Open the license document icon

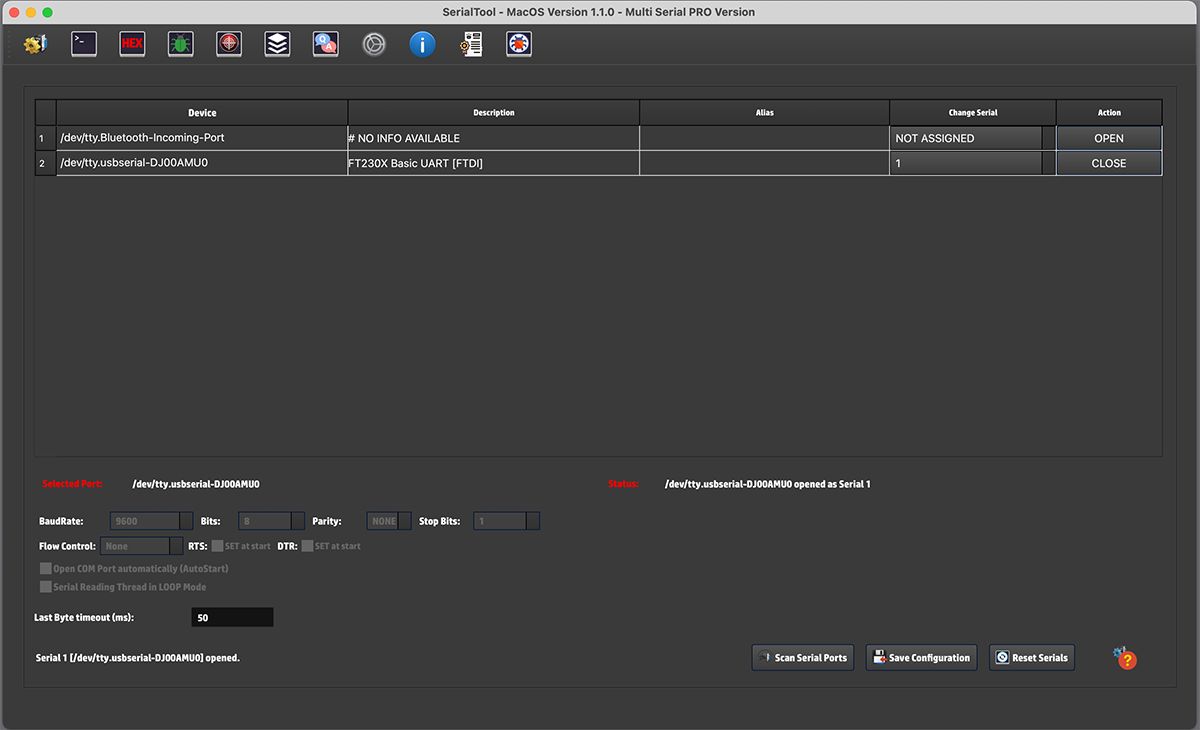470,44
